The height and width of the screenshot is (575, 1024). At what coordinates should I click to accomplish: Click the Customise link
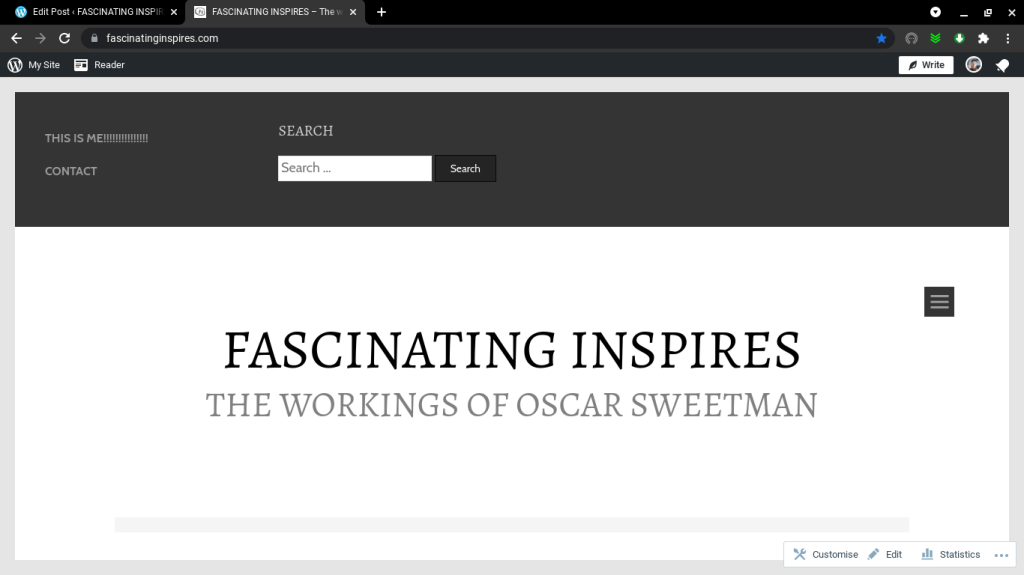click(x=826, y=554)
